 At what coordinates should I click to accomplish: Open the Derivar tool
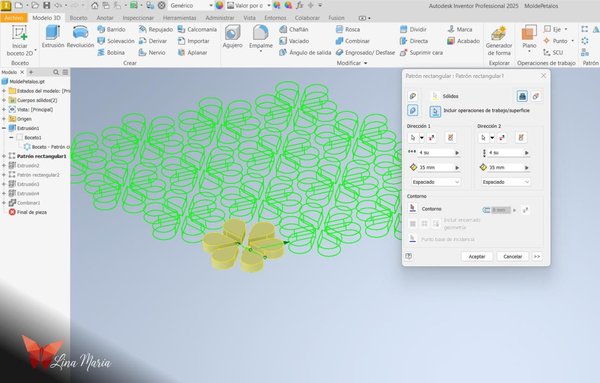153,41
